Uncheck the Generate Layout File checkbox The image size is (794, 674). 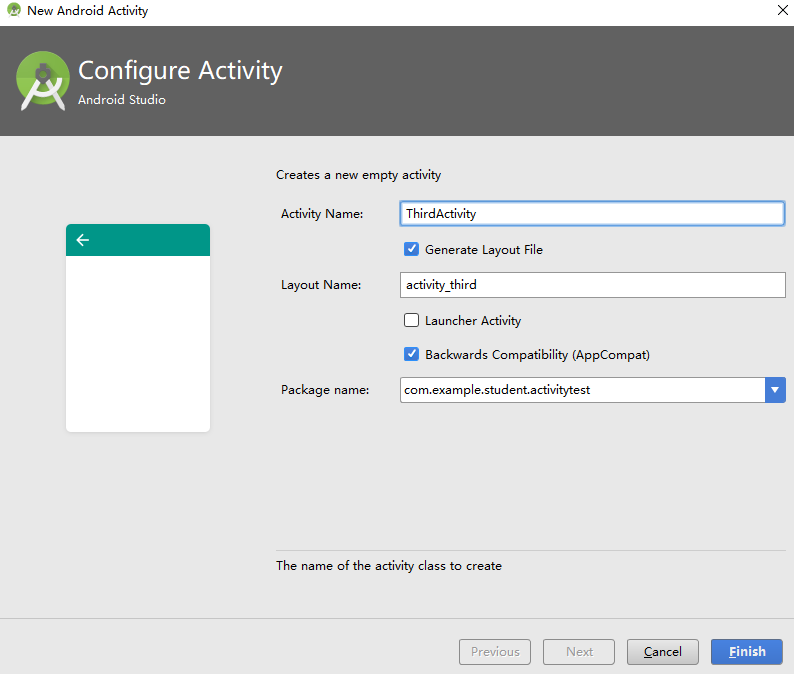[411, 250]
